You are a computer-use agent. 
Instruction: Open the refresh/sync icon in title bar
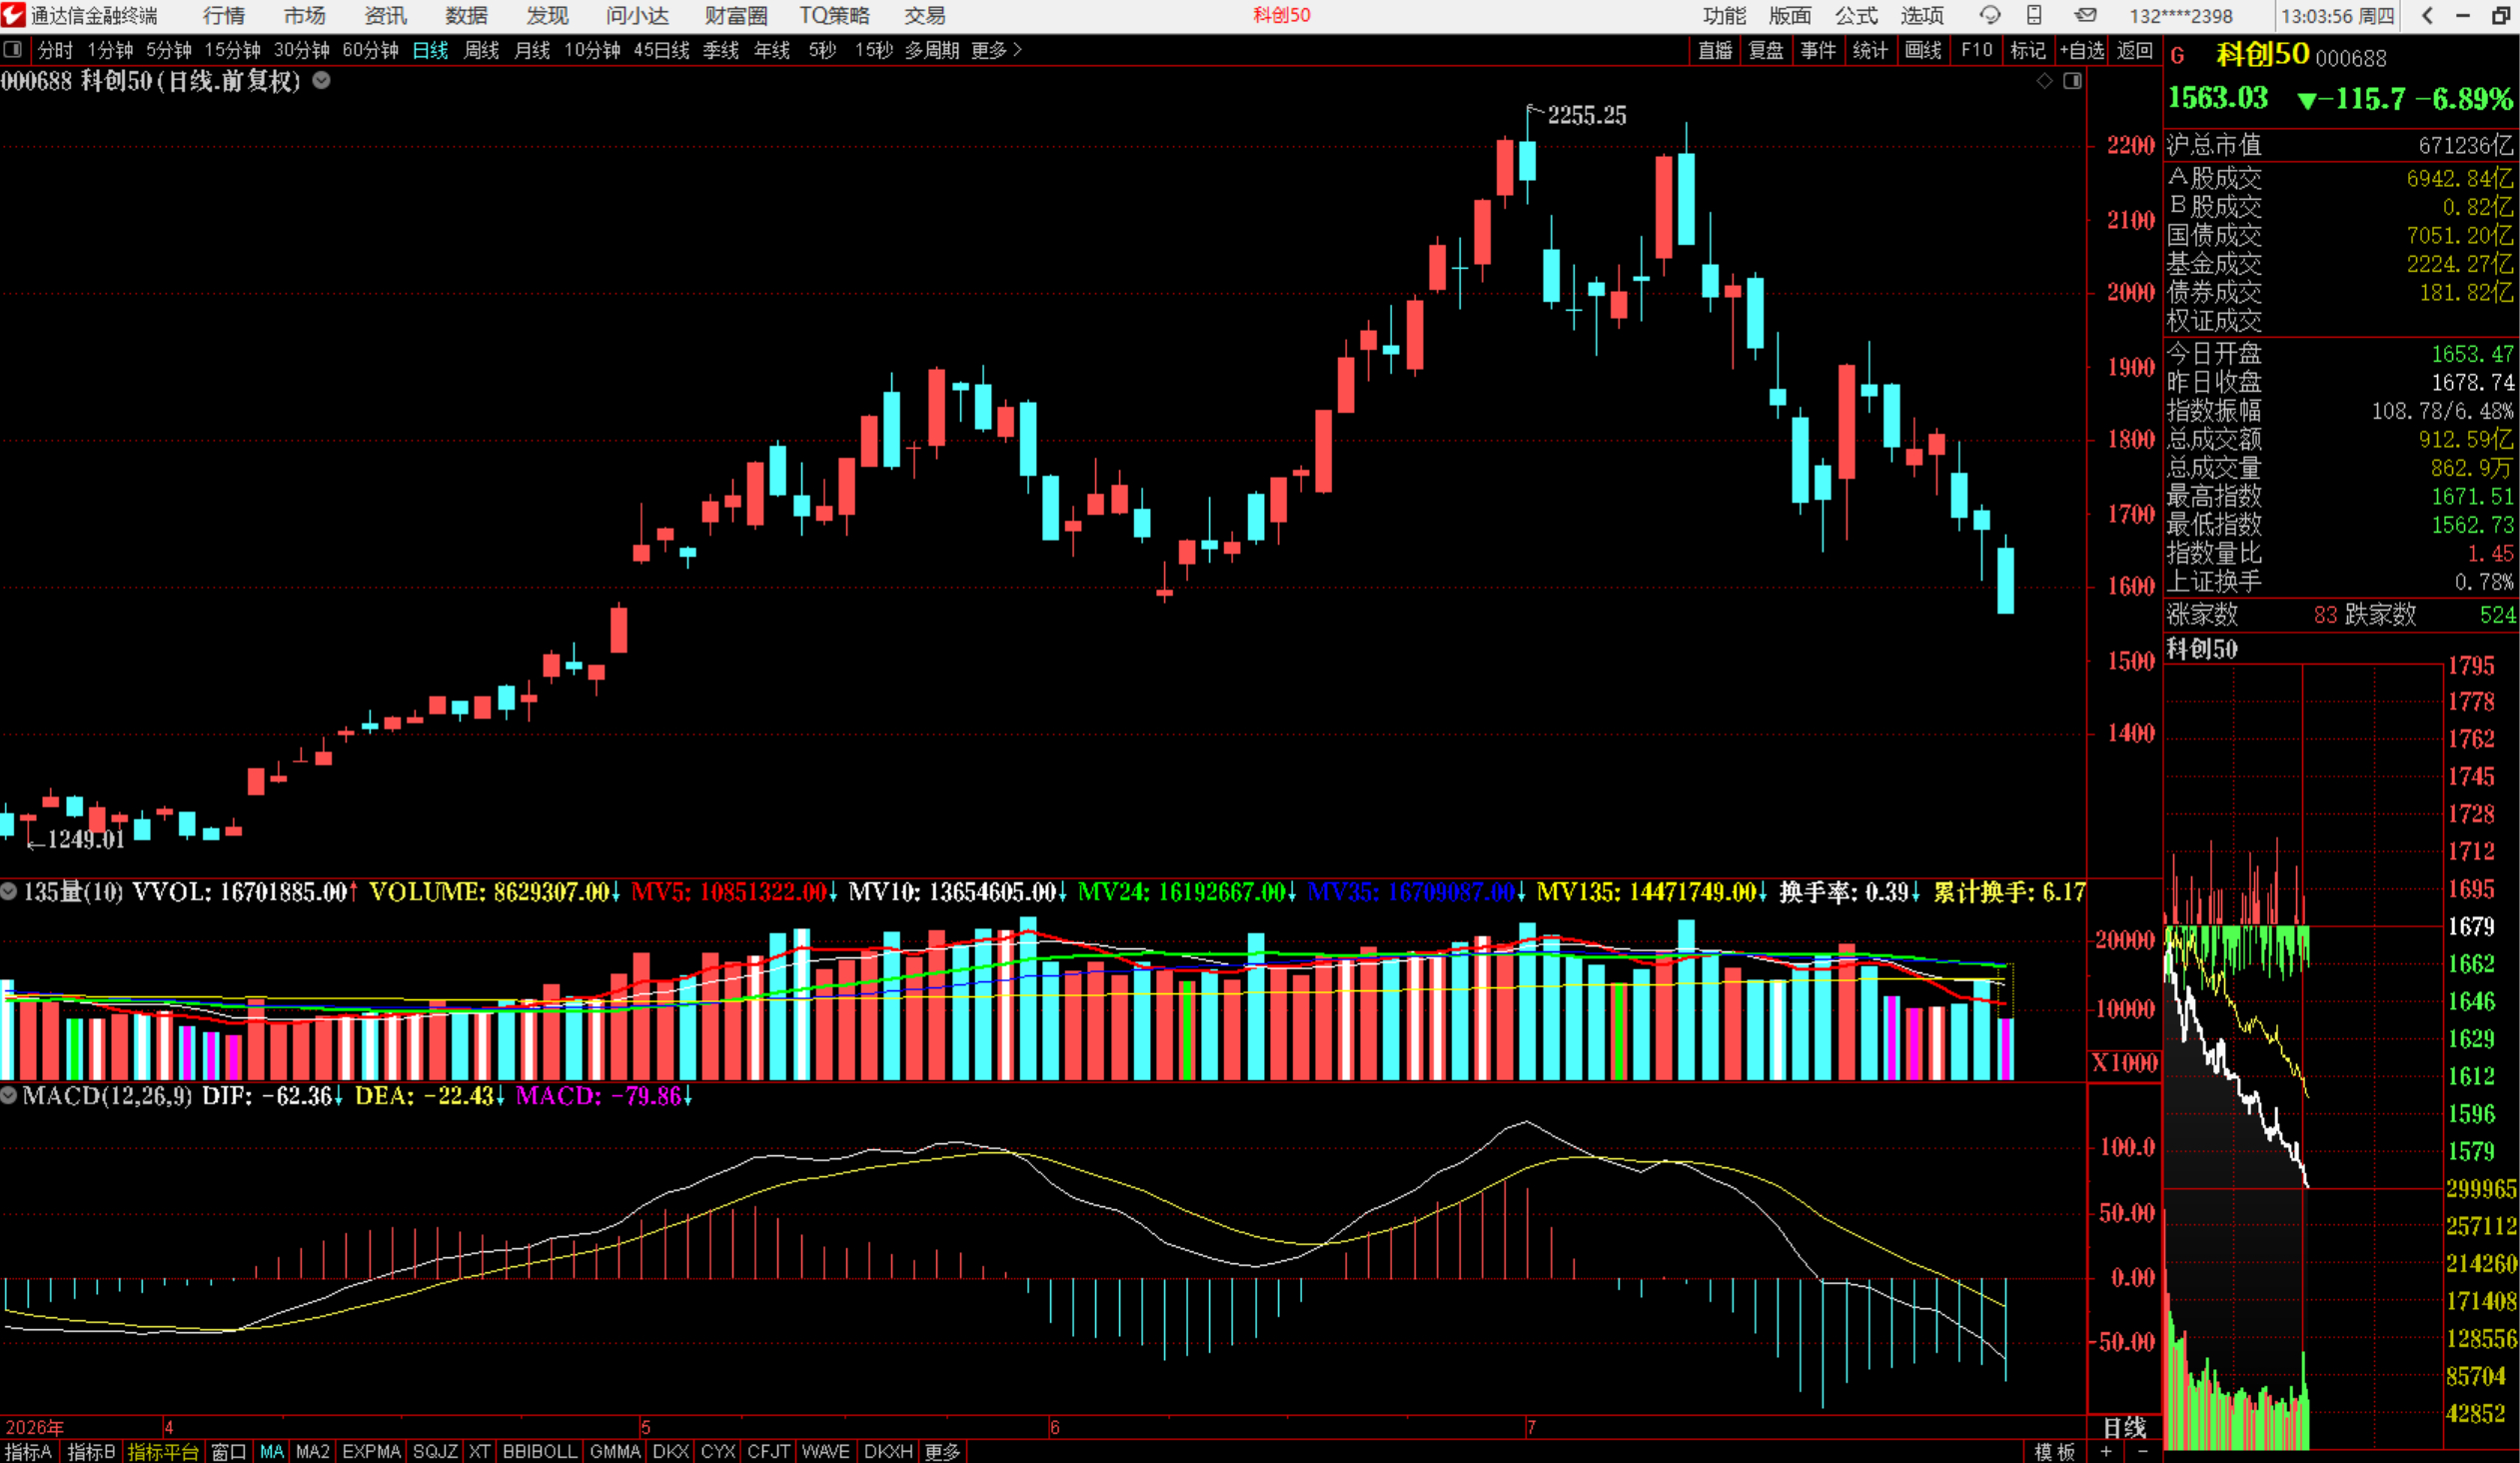[1989, 15]
